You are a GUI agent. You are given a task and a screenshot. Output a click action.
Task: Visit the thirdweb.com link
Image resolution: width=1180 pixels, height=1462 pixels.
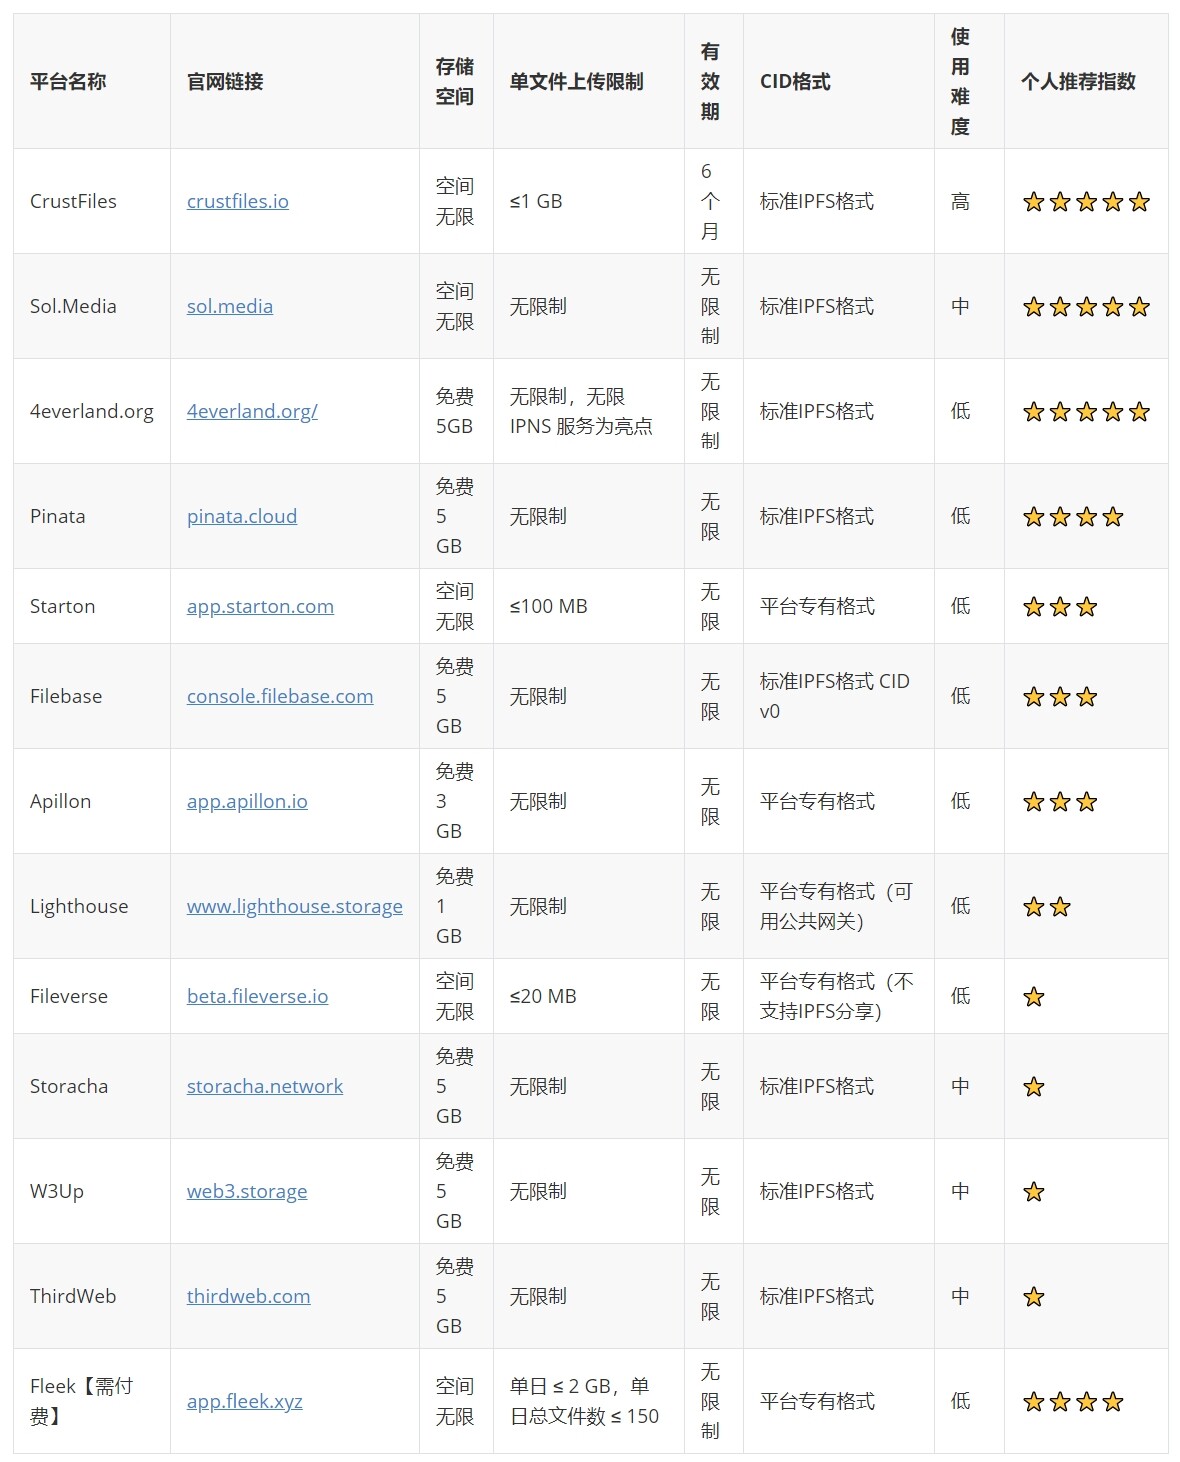248,1296
